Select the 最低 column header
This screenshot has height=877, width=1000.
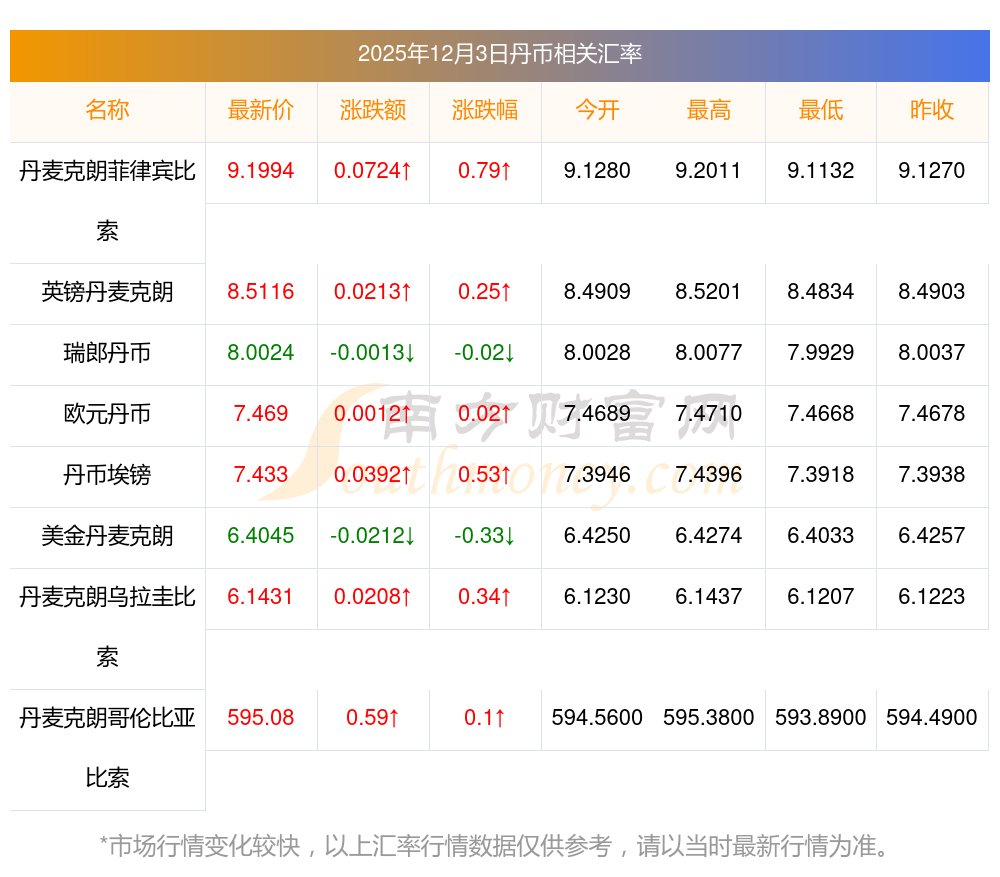[821, 110]
